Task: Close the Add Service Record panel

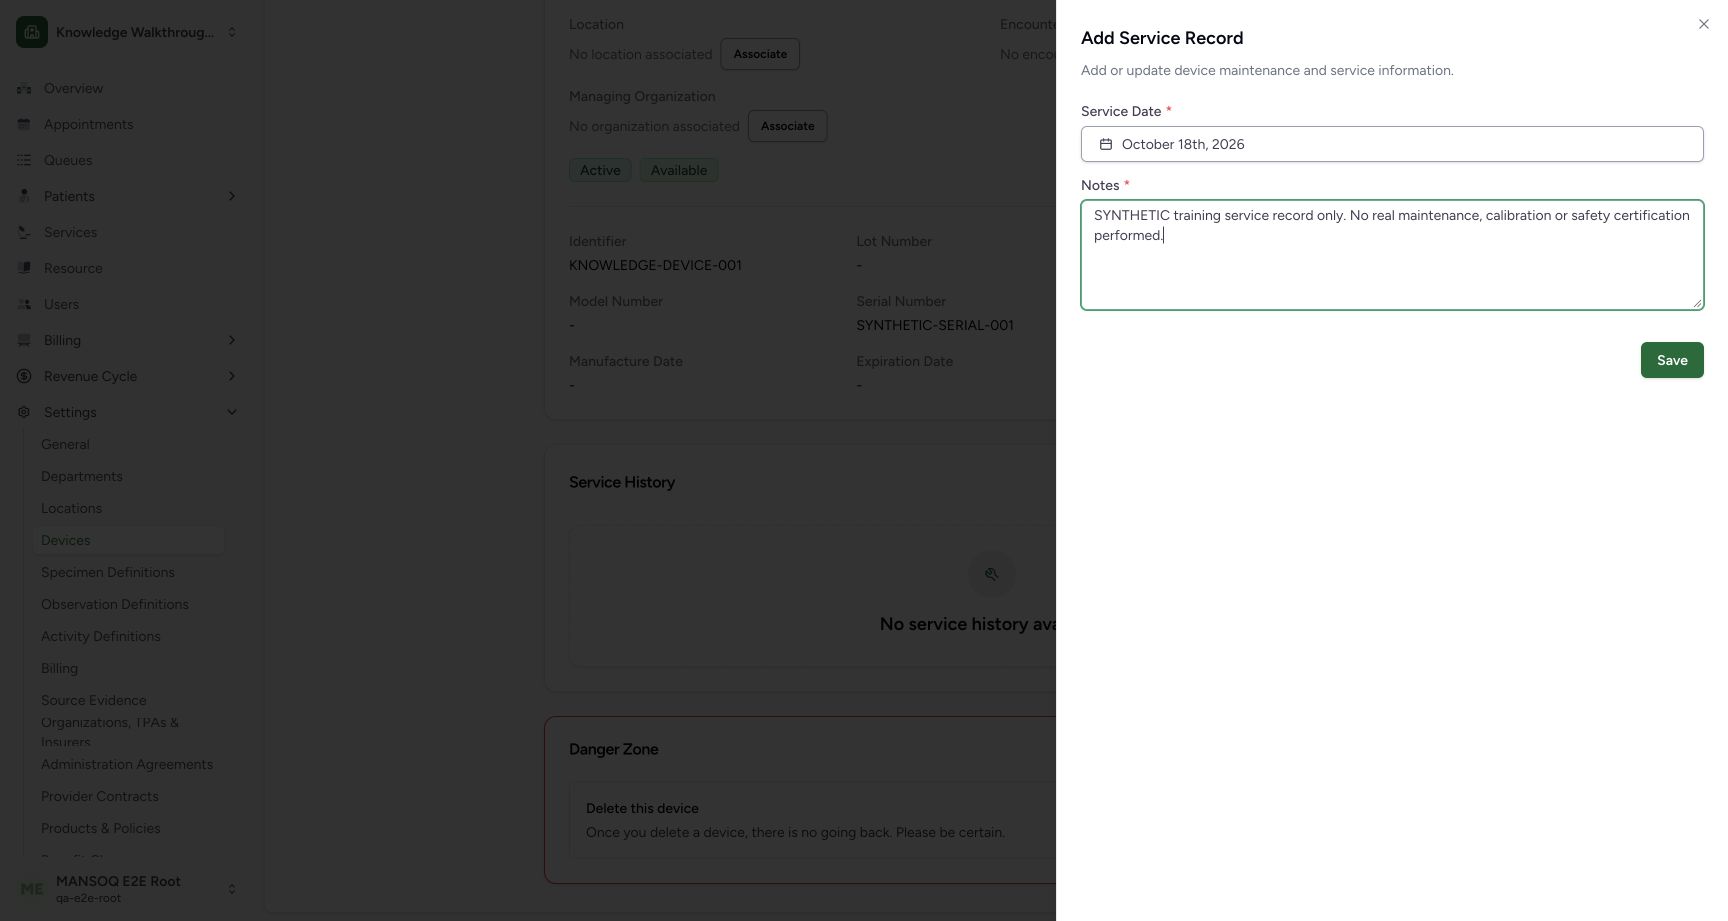Action: coord(1704,24)
